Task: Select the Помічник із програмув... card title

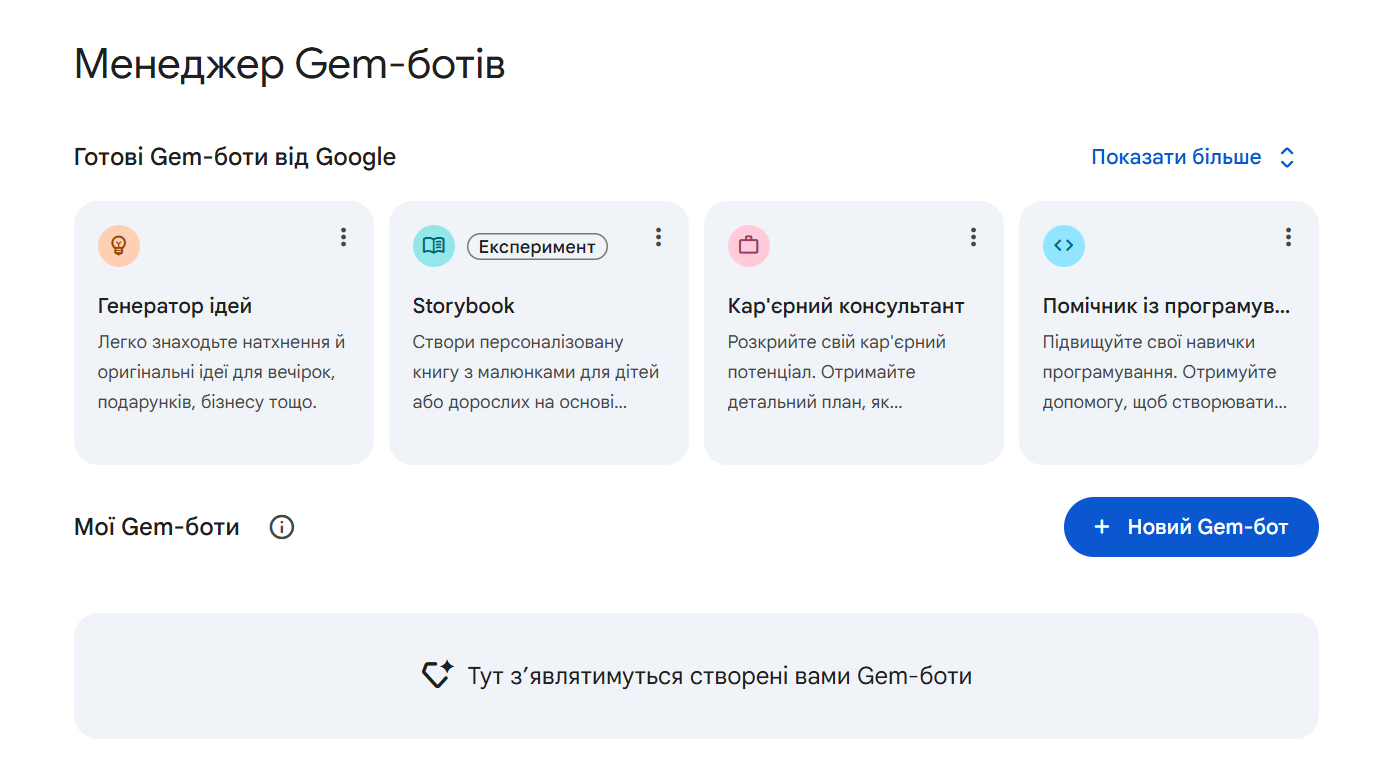Action: pos(1166,306)
